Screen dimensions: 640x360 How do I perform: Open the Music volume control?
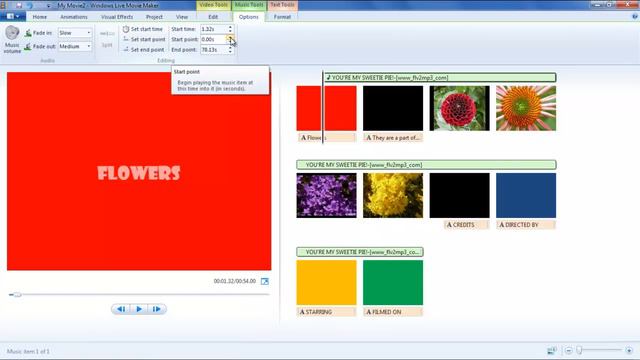(12, 39)
